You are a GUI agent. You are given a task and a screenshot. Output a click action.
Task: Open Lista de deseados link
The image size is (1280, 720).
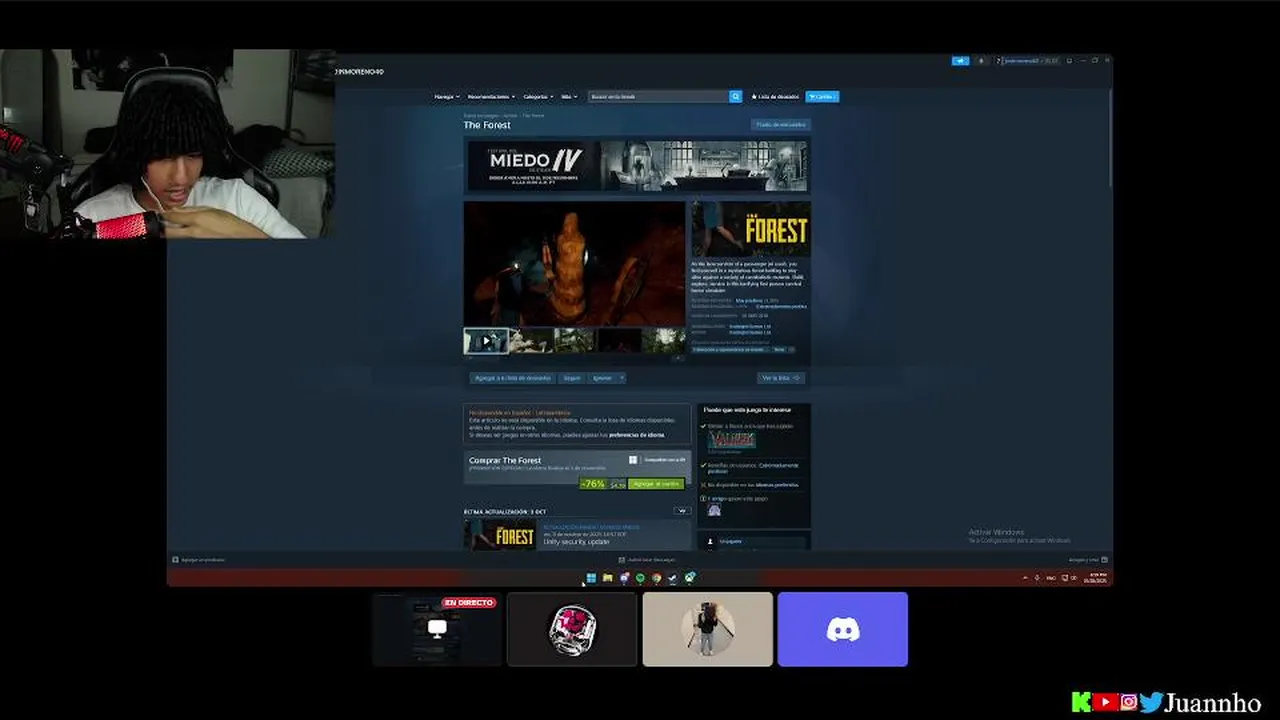[775, 97]
